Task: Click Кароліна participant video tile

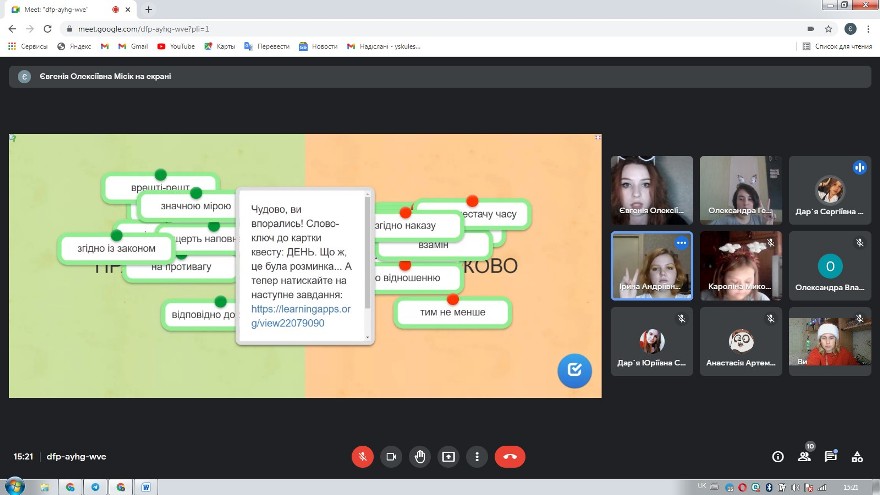Action: point(741,266)
